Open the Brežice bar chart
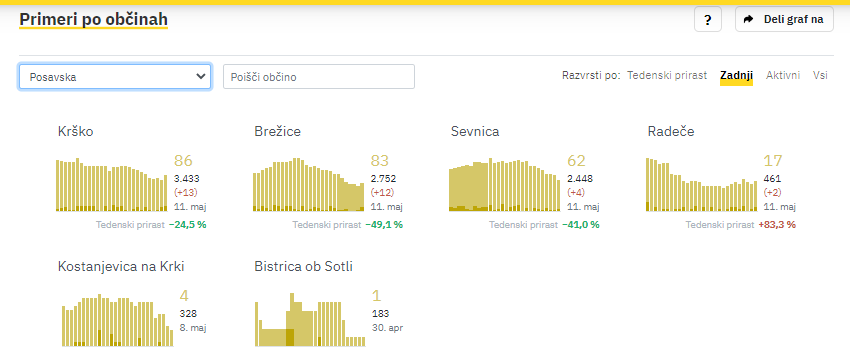Screen dimensions: 850x361 [x=308, y=184]
